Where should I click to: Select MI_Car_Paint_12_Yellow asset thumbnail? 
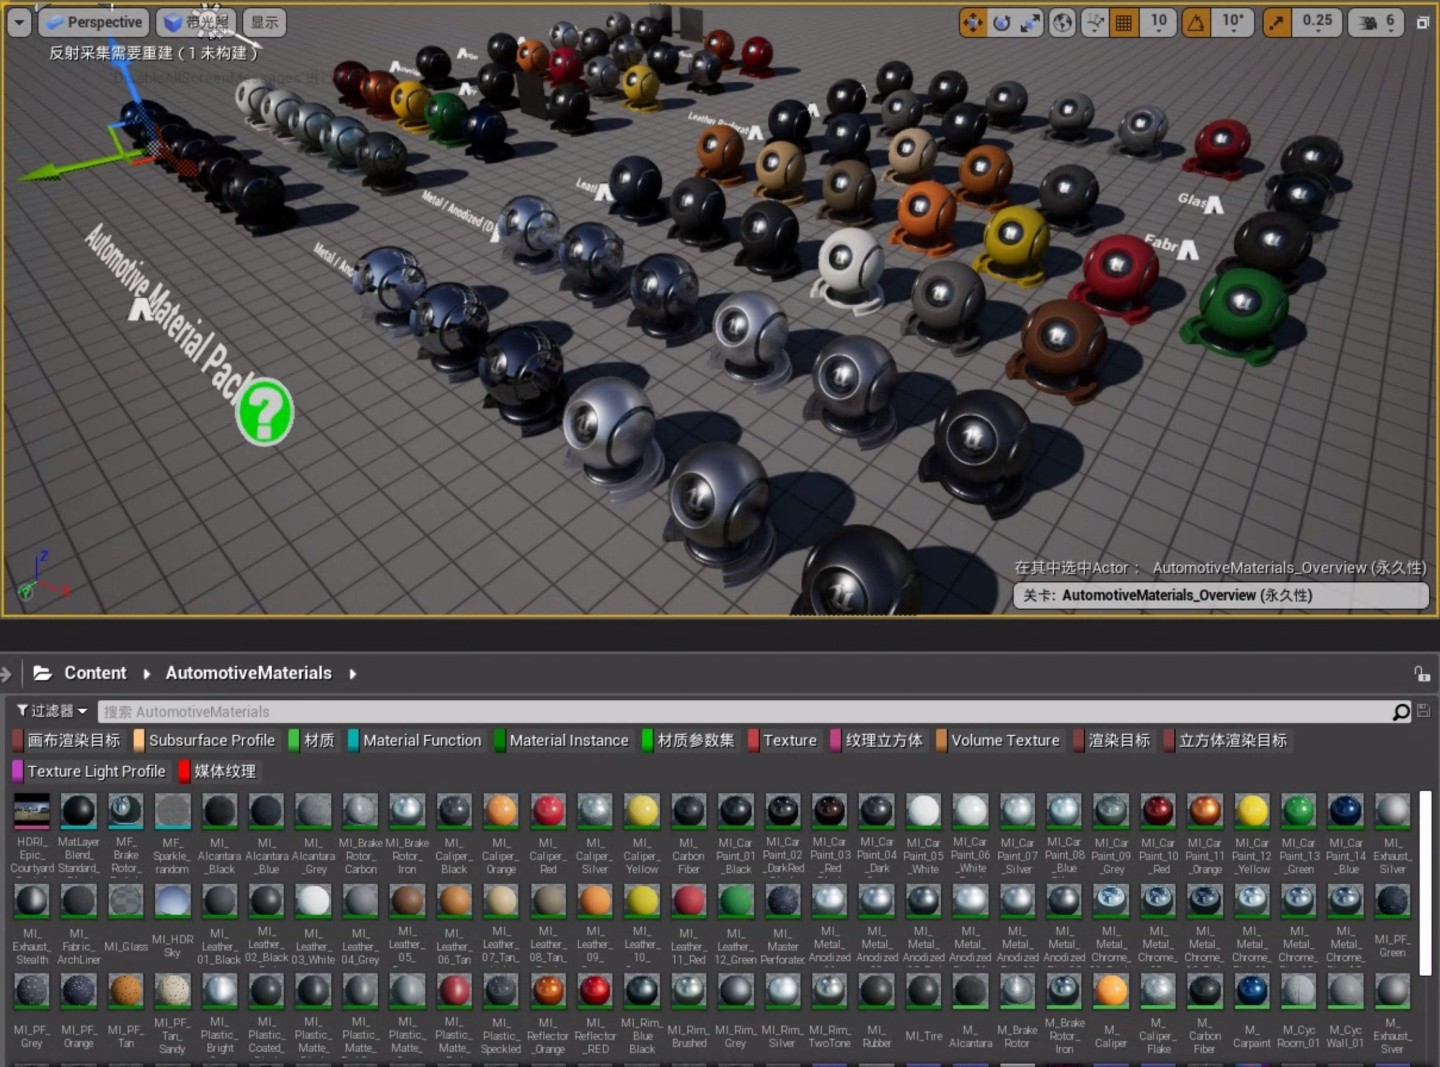(1251, 811)
